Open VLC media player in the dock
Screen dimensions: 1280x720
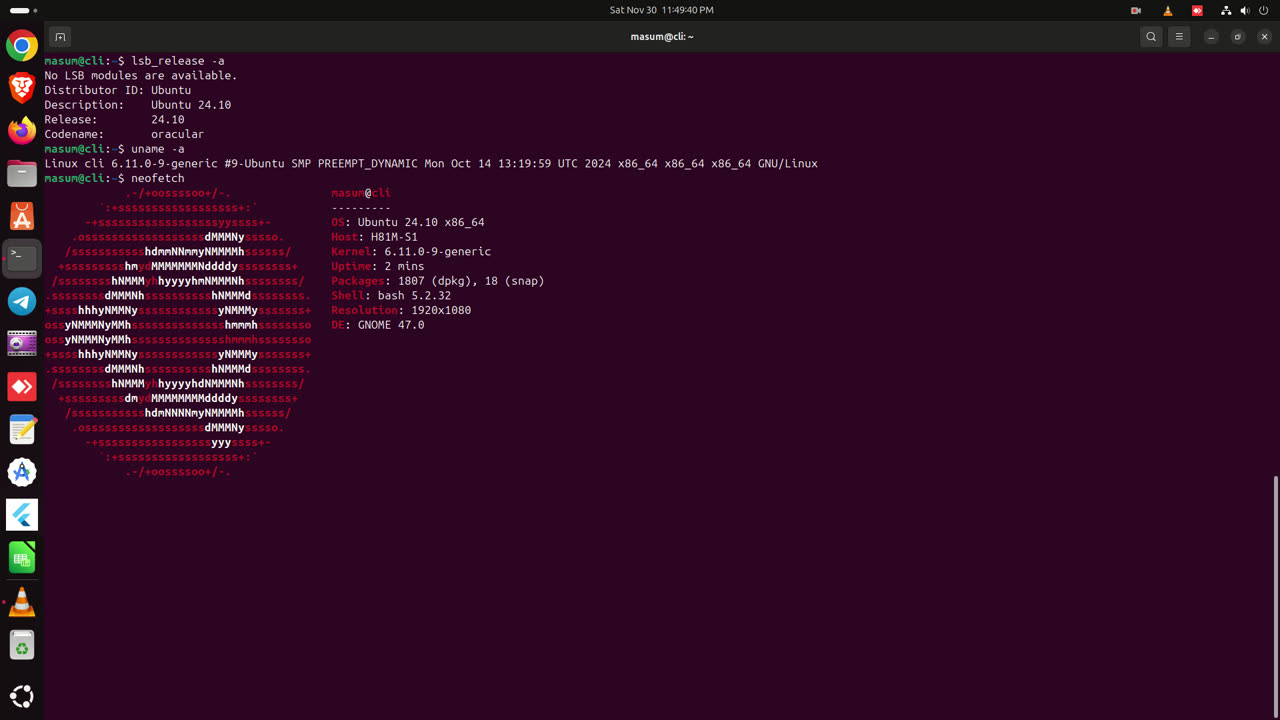click(x=22, y=602)
